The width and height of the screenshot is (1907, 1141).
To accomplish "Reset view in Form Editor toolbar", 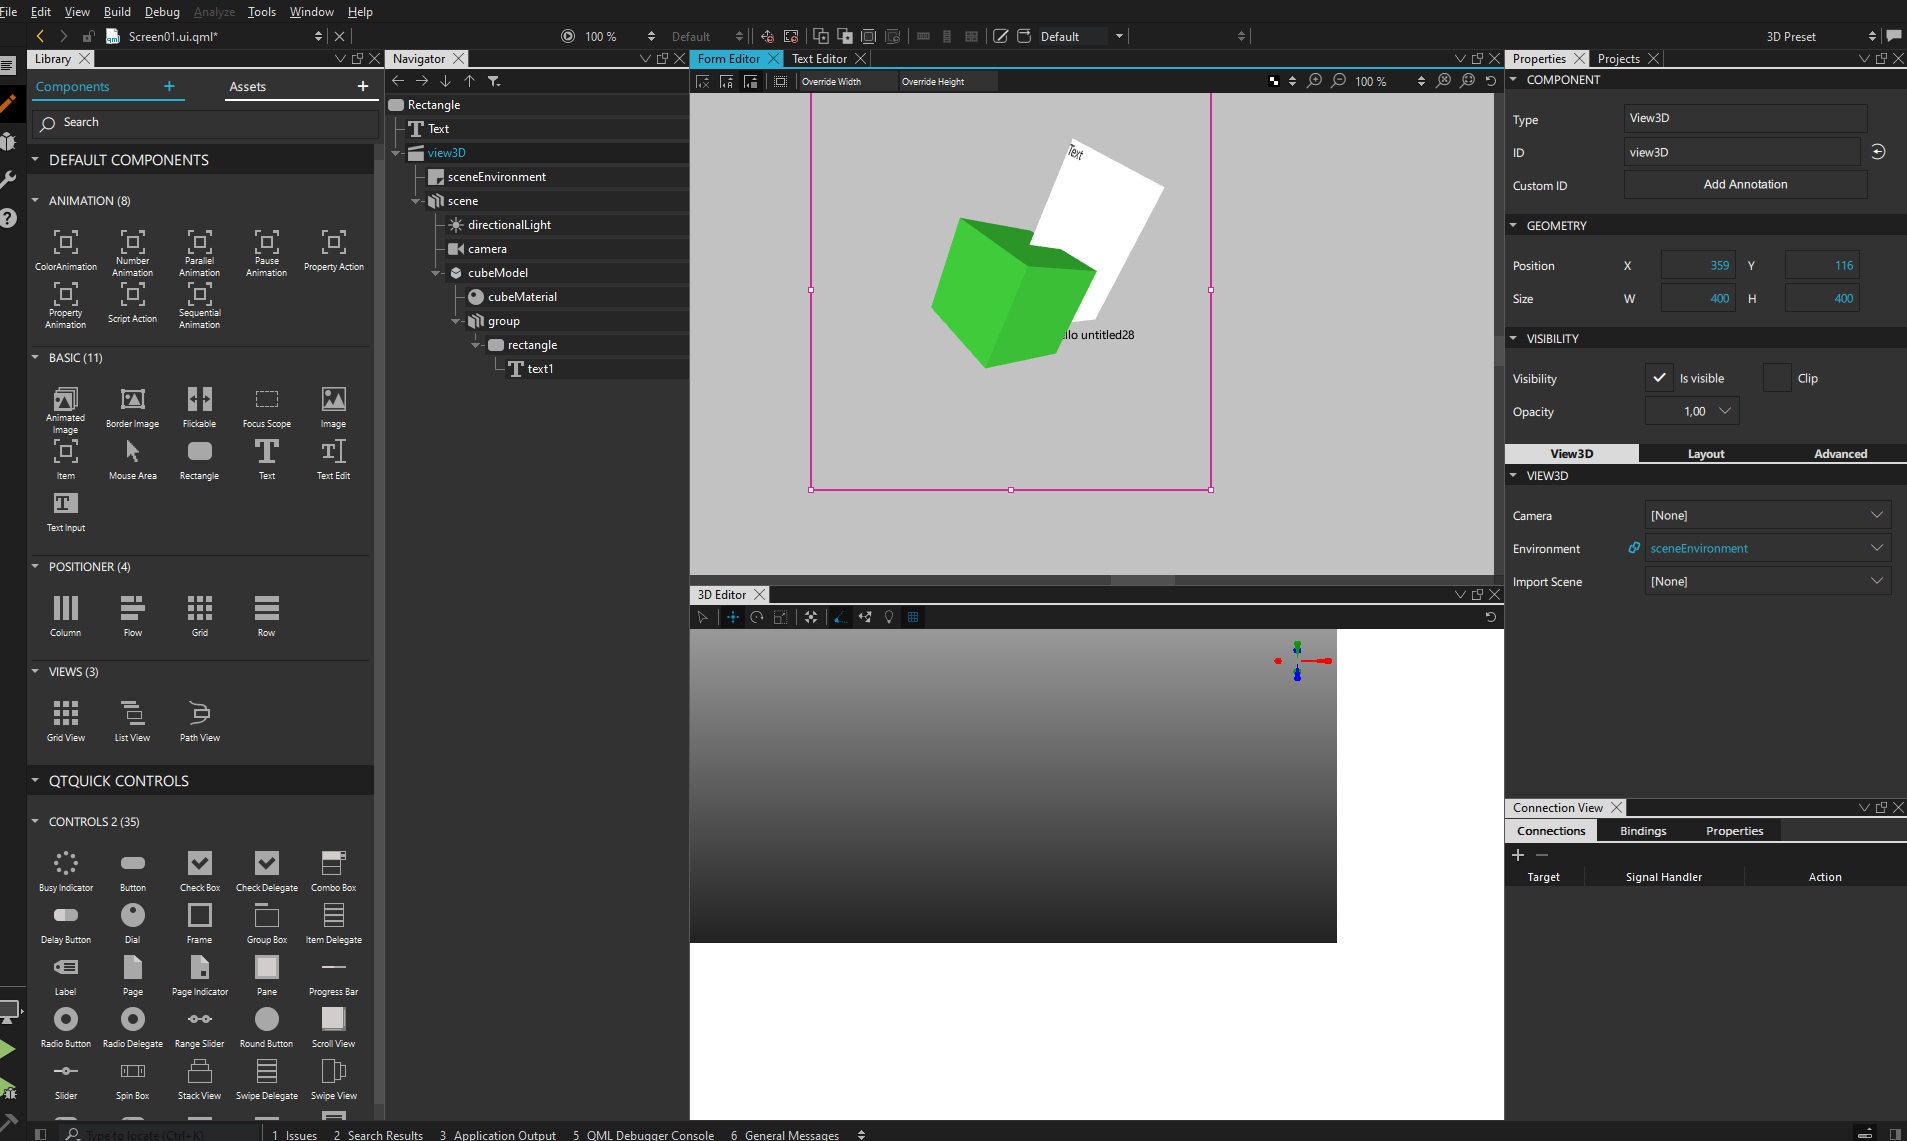I will pos(1491,81).
